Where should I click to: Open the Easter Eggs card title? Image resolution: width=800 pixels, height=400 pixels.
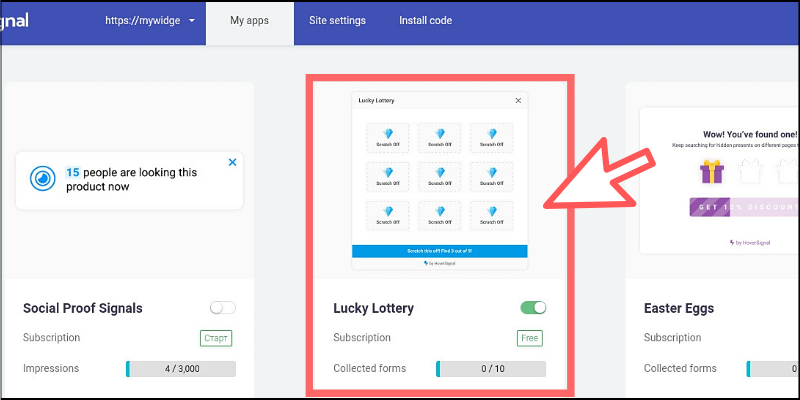[x=679, y=308]
